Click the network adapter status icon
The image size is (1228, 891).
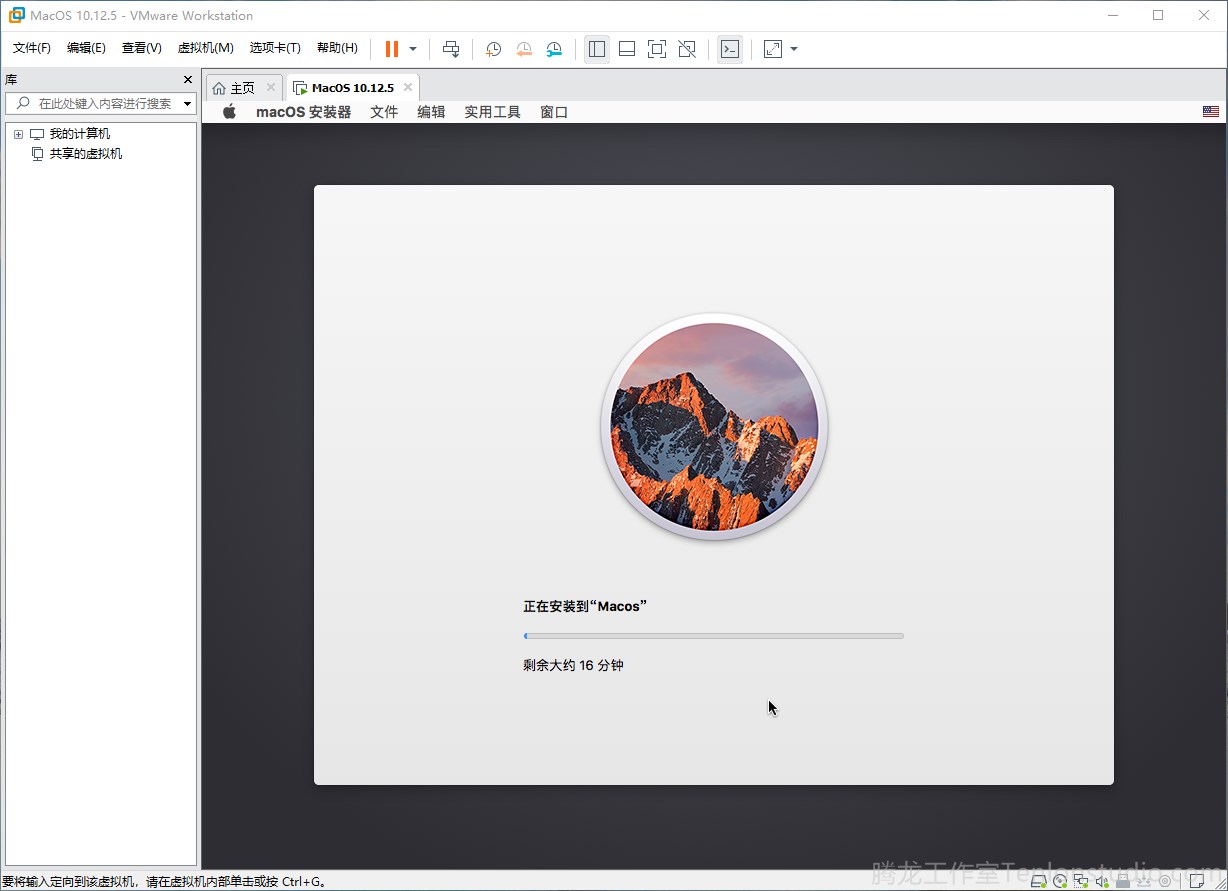pos(1081,881)
